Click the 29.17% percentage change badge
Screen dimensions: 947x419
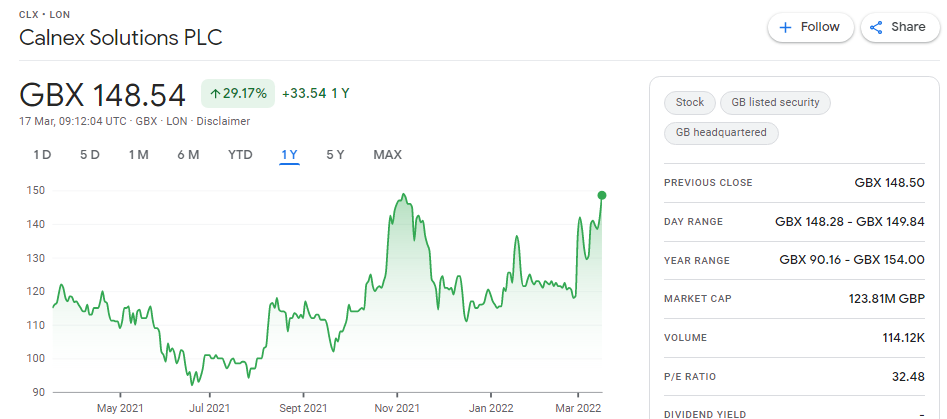[238, 94]
